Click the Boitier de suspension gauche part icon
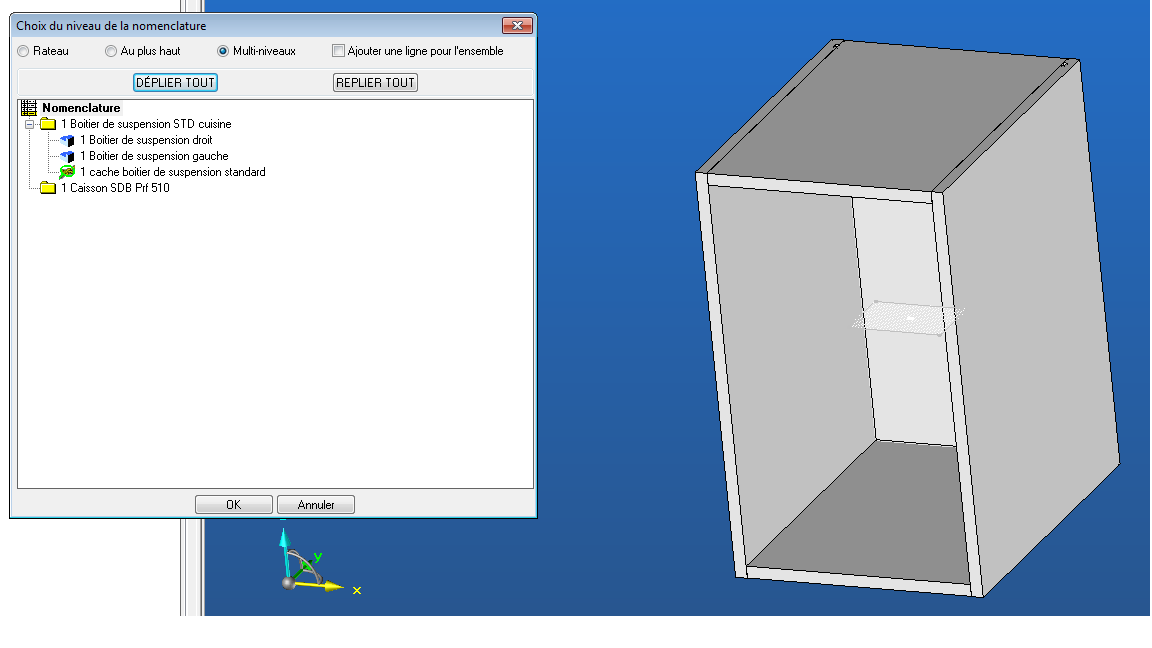Image resolution: width=1152 pixels, height=648 pixels. pyautogui.click(x=68, y=156)
